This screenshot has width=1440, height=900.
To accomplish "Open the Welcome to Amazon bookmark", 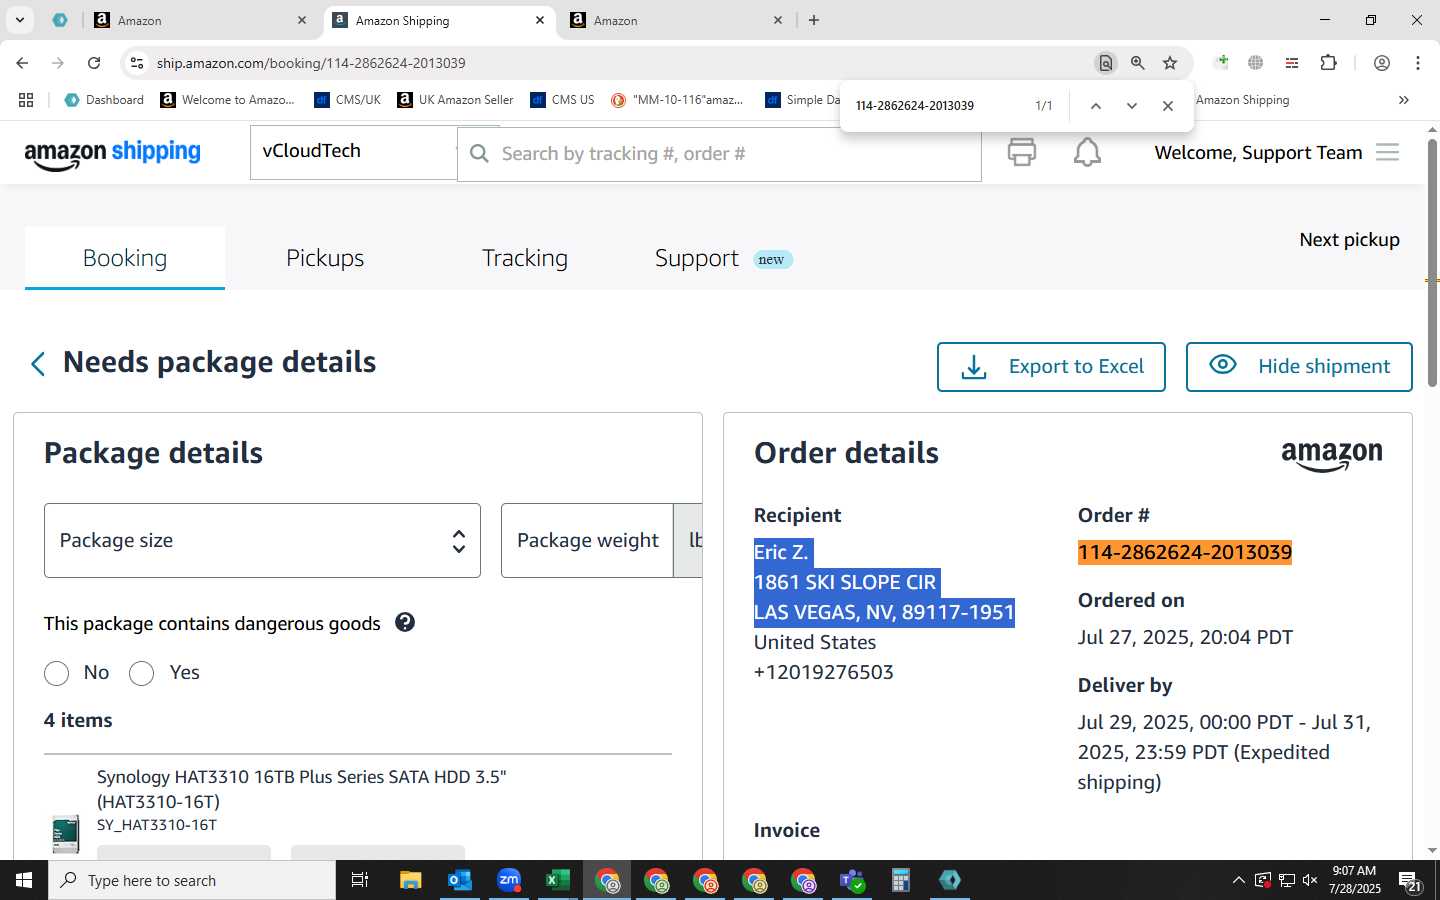I will tap(228, 100).
